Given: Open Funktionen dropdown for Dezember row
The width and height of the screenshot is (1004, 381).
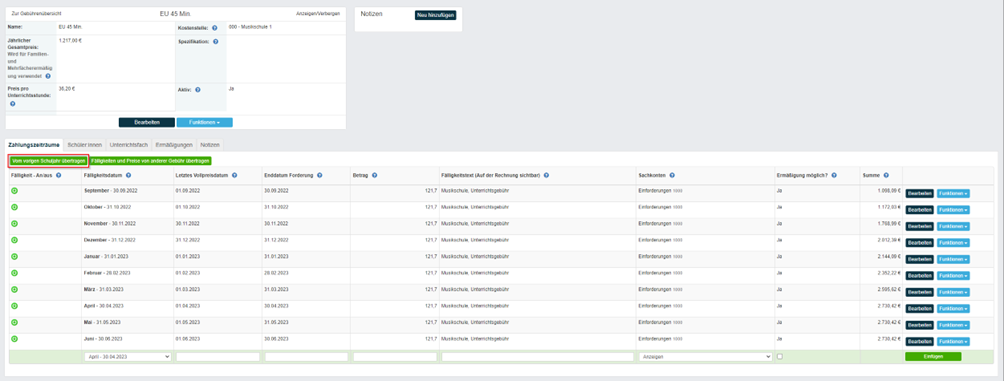Looking at the screenshot, I should [x=953, y=243].
